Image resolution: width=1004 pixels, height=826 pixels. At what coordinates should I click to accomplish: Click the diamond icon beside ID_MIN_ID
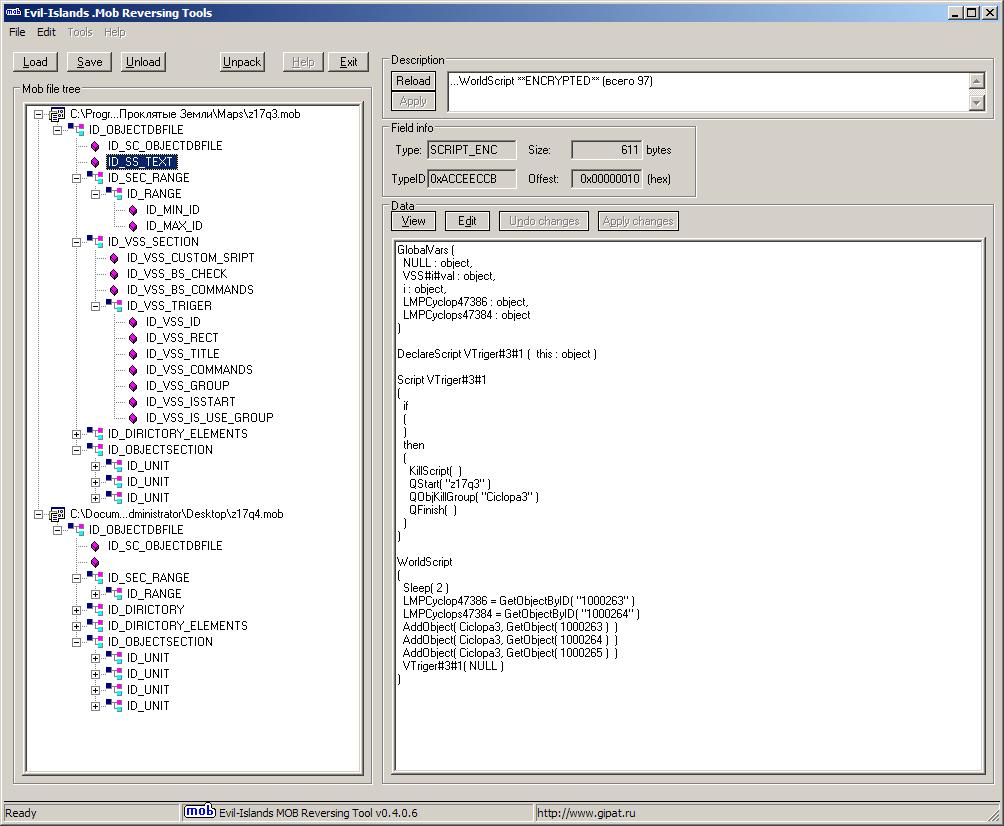pyautogui.click(x=133, y=210)
